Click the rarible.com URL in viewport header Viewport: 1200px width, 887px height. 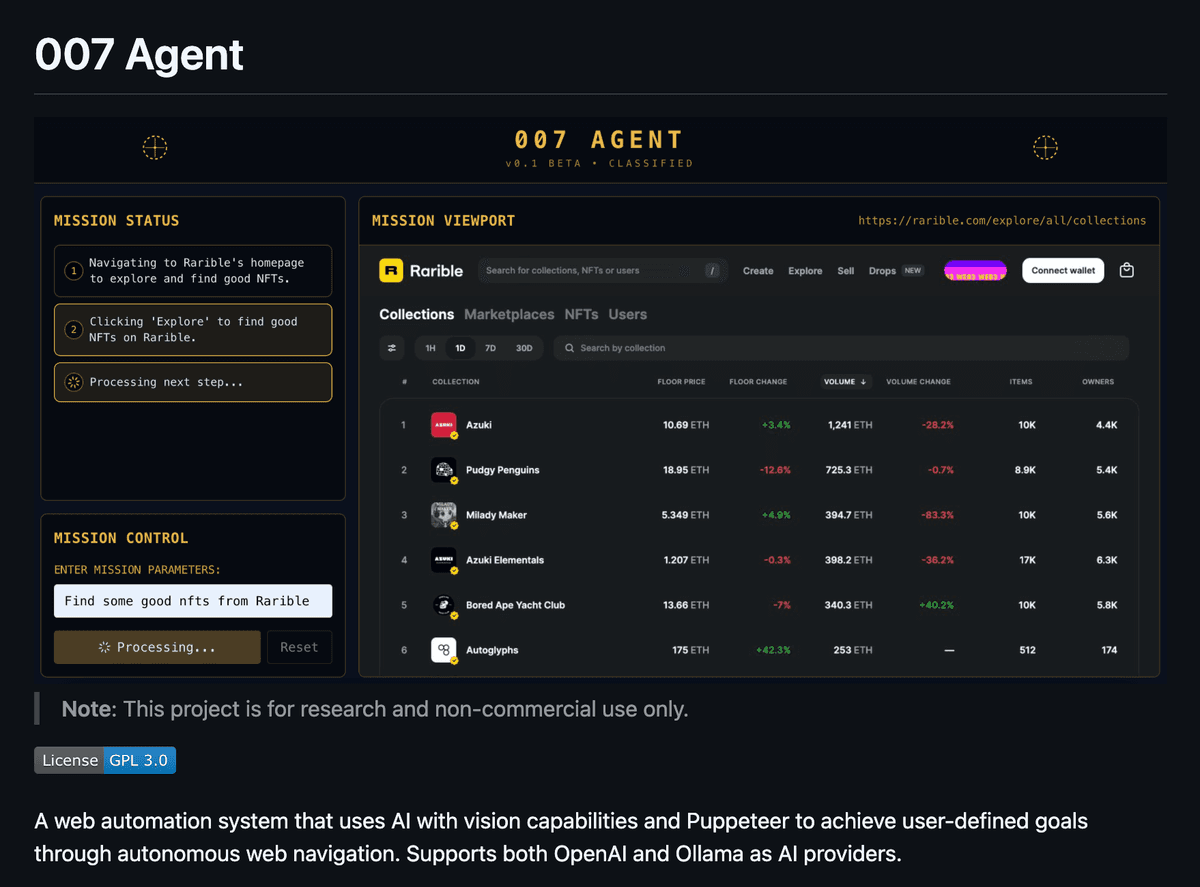point(1002,220)
